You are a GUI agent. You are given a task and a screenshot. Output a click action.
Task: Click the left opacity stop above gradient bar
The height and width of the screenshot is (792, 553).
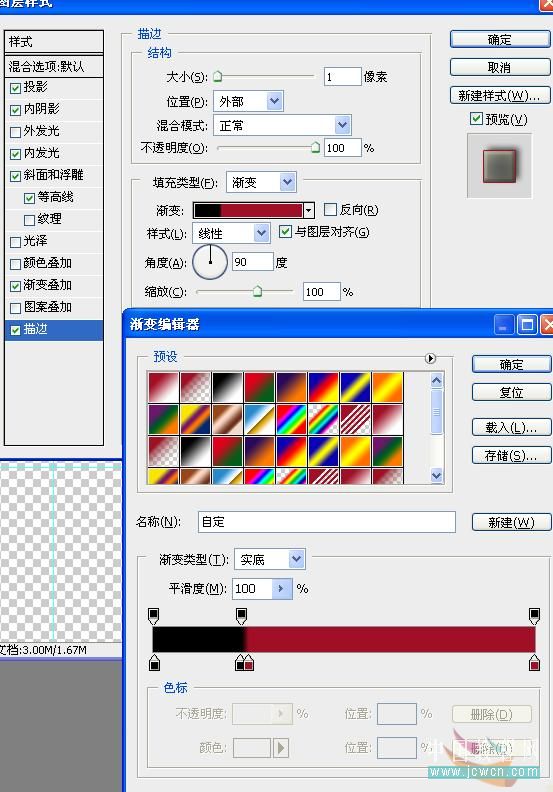pos(154,616)
